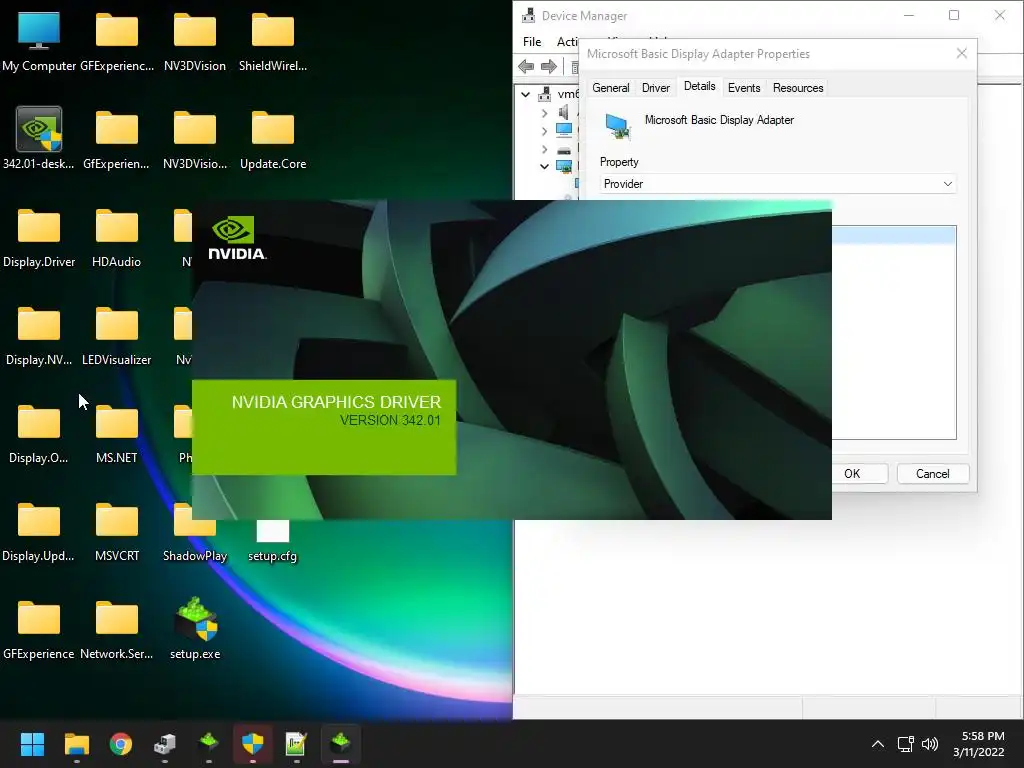Viewport: 1024px width, 768px height.
Task: Switch to the General tab
Action: point(611,88)
